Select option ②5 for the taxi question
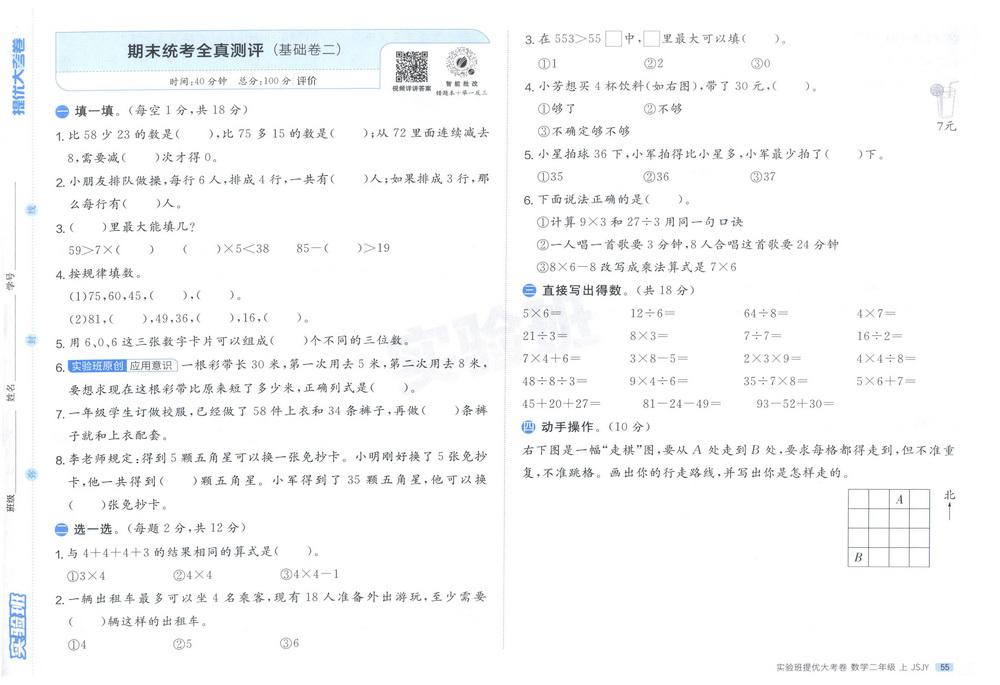 [x=181, y=644]
